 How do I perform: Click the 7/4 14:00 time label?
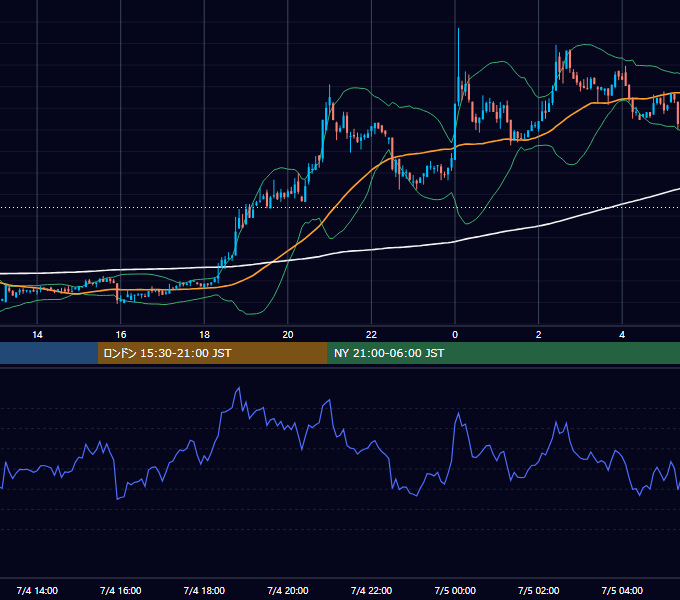[37, 590]
